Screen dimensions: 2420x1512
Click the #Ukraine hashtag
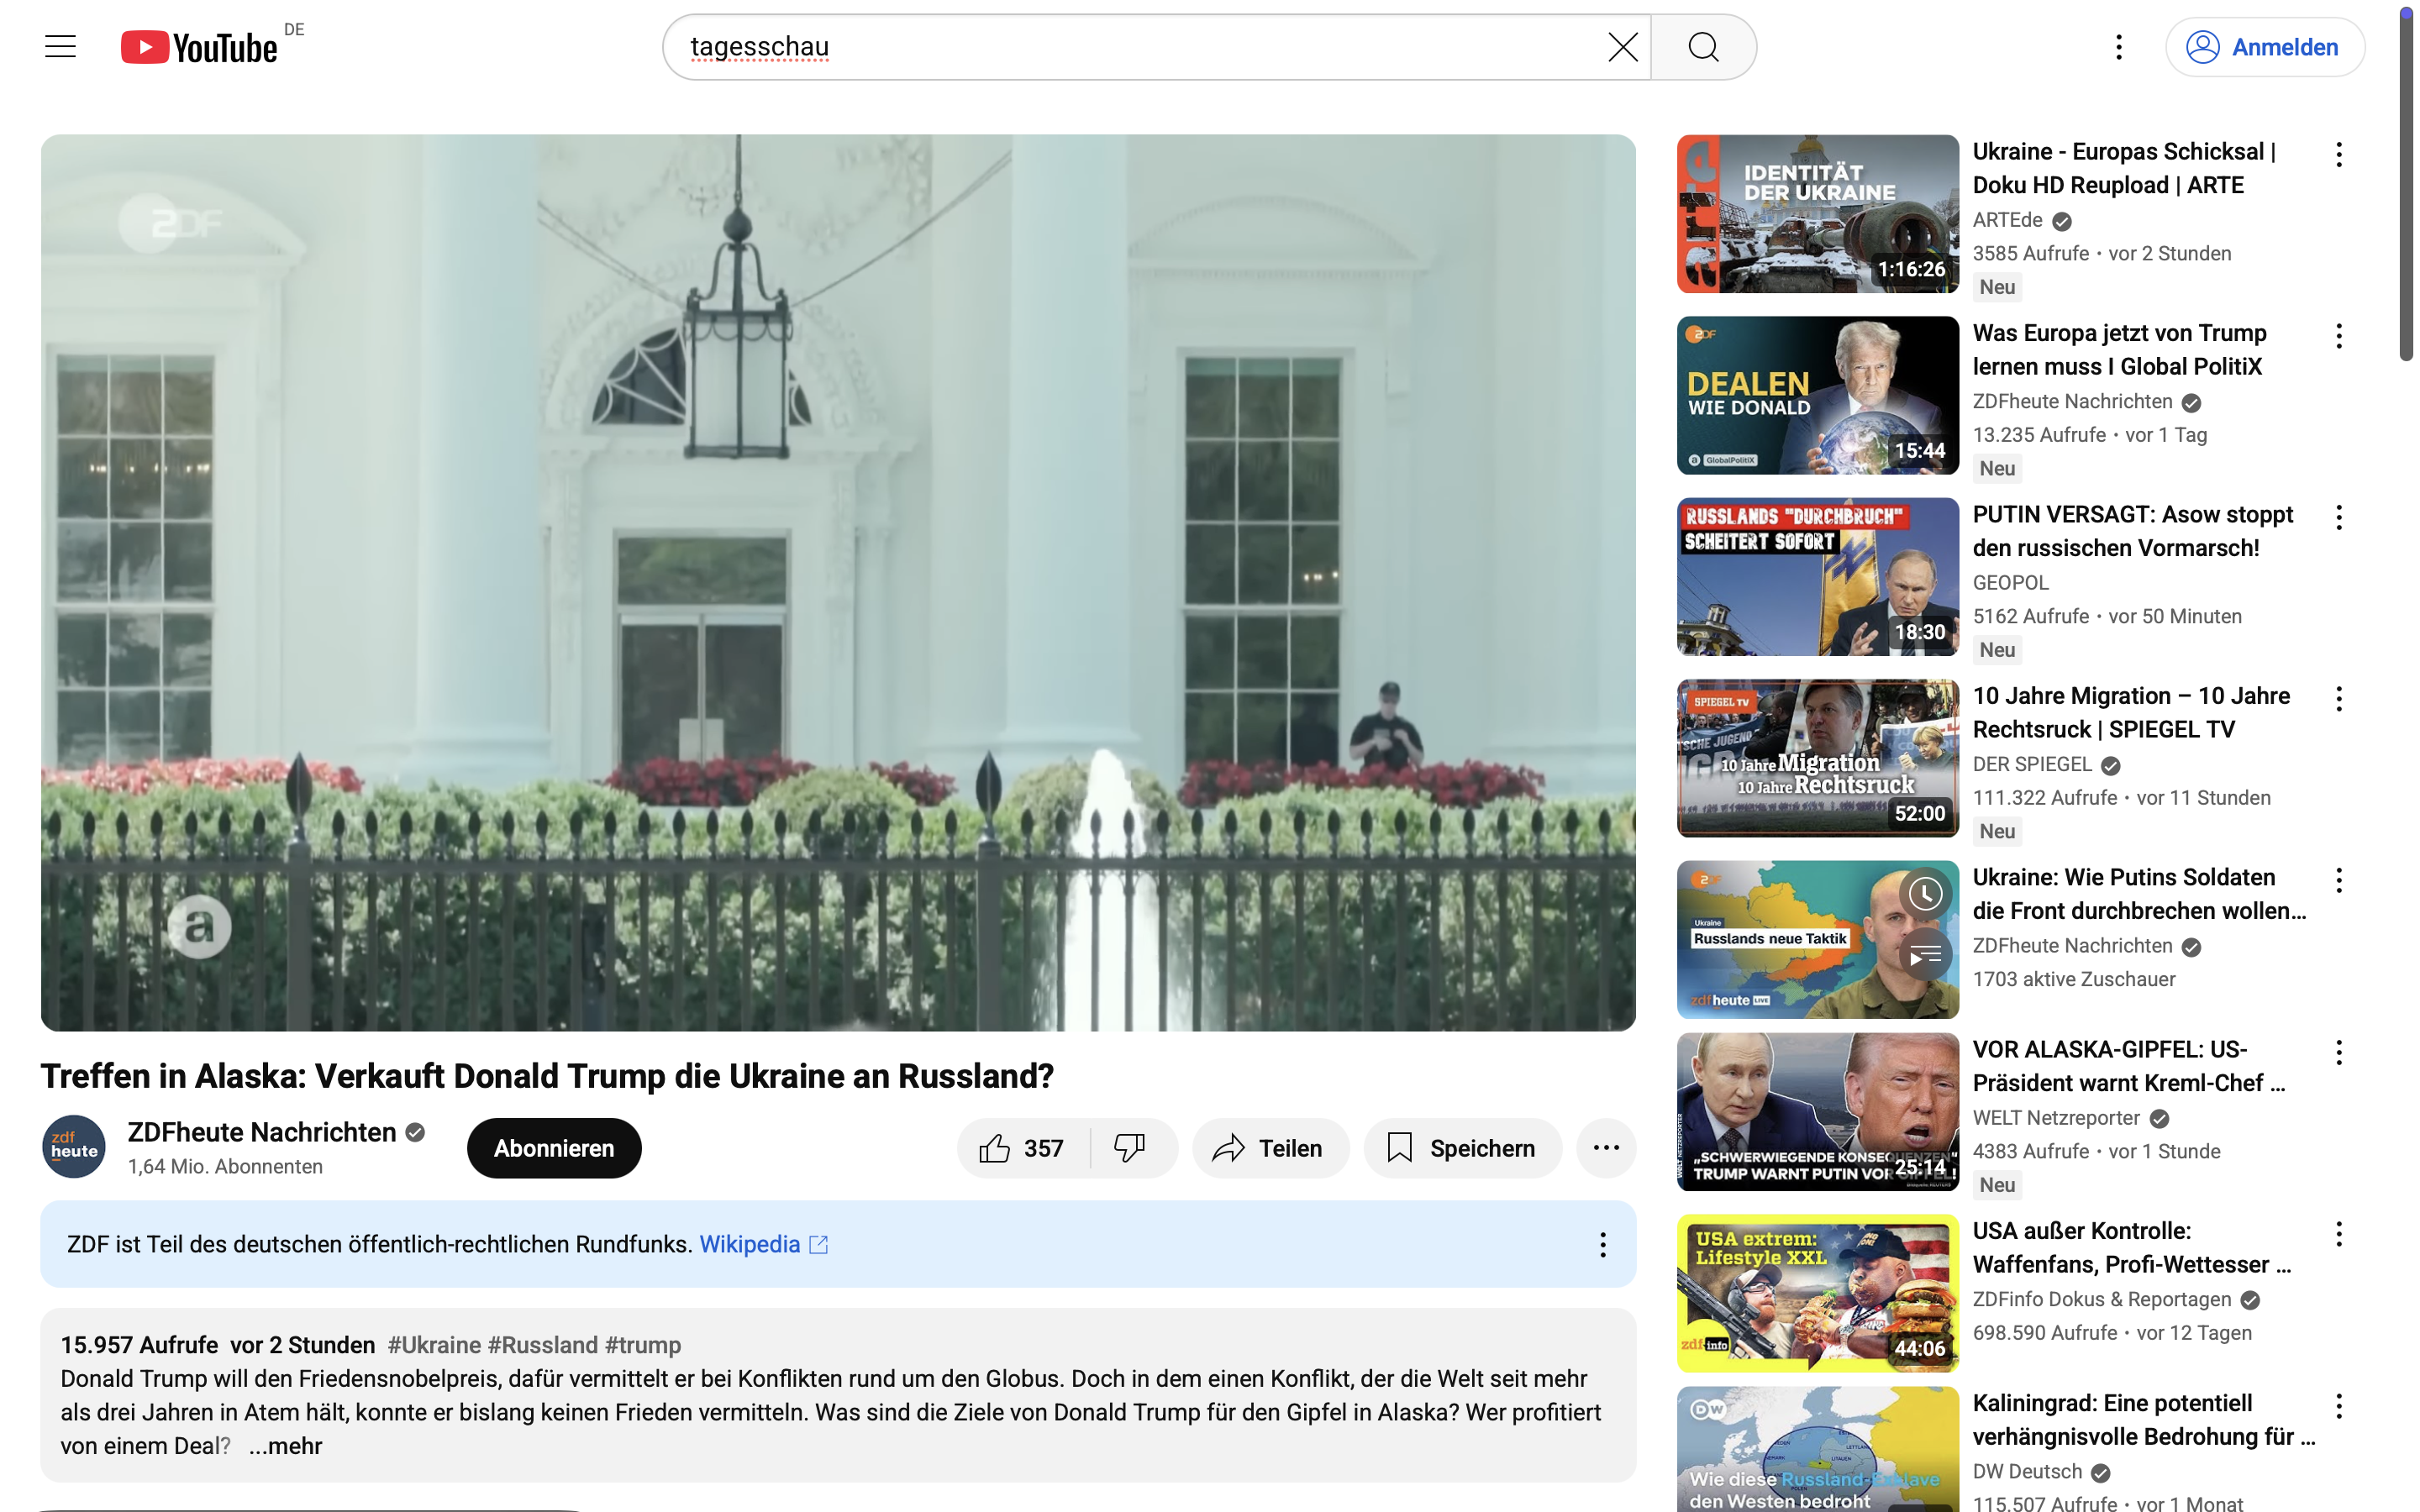434,1345
